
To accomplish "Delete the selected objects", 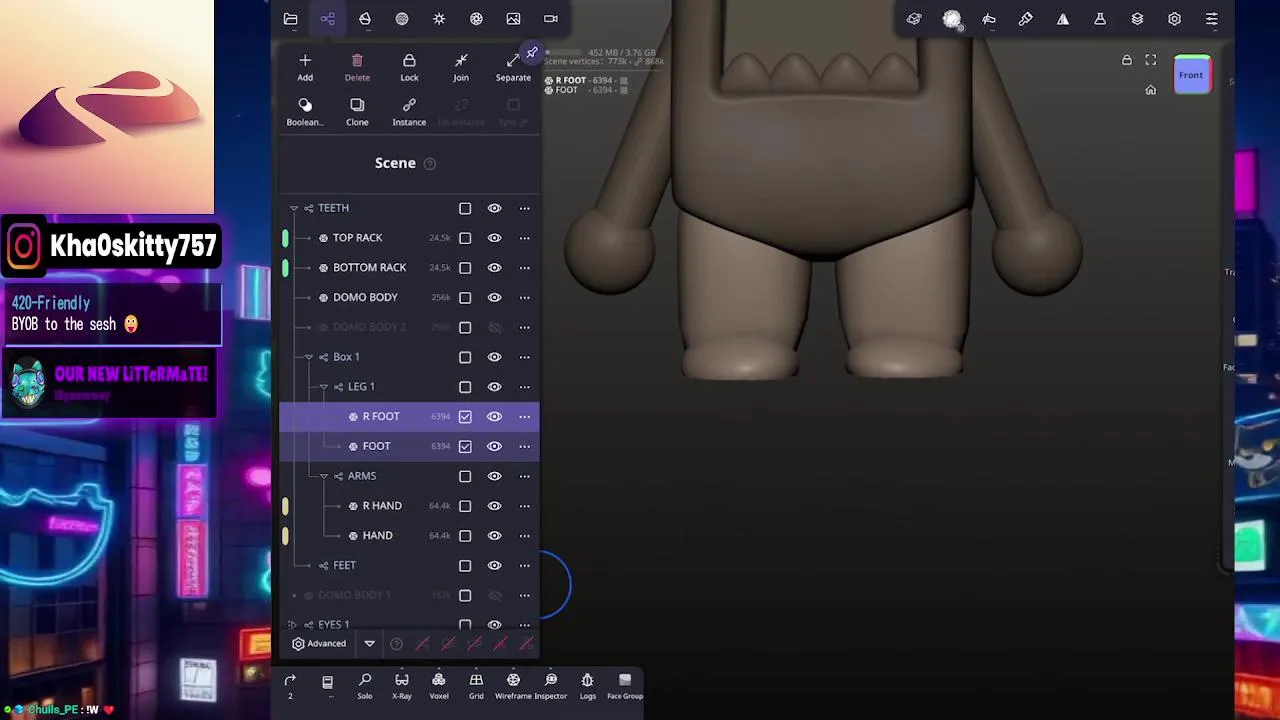I will pyautogui.click(x=357, y=67).
